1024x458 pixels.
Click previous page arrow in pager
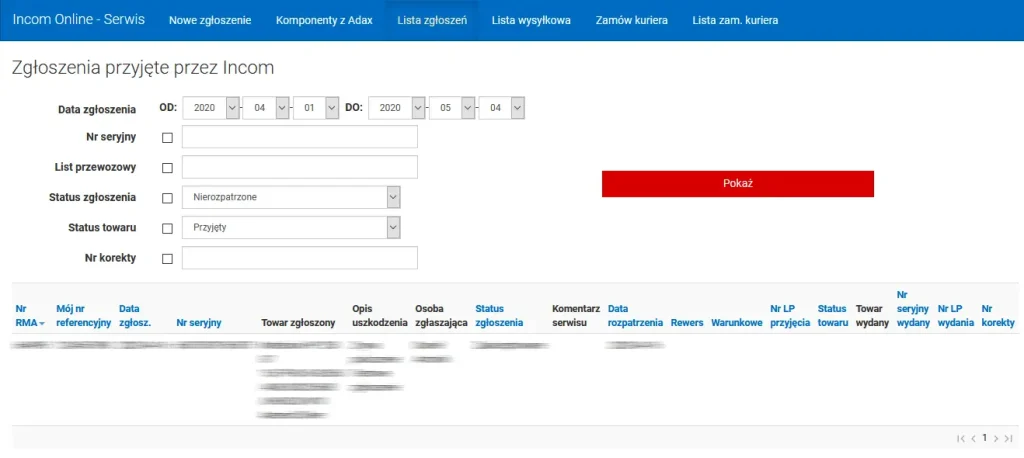(973, 438)
